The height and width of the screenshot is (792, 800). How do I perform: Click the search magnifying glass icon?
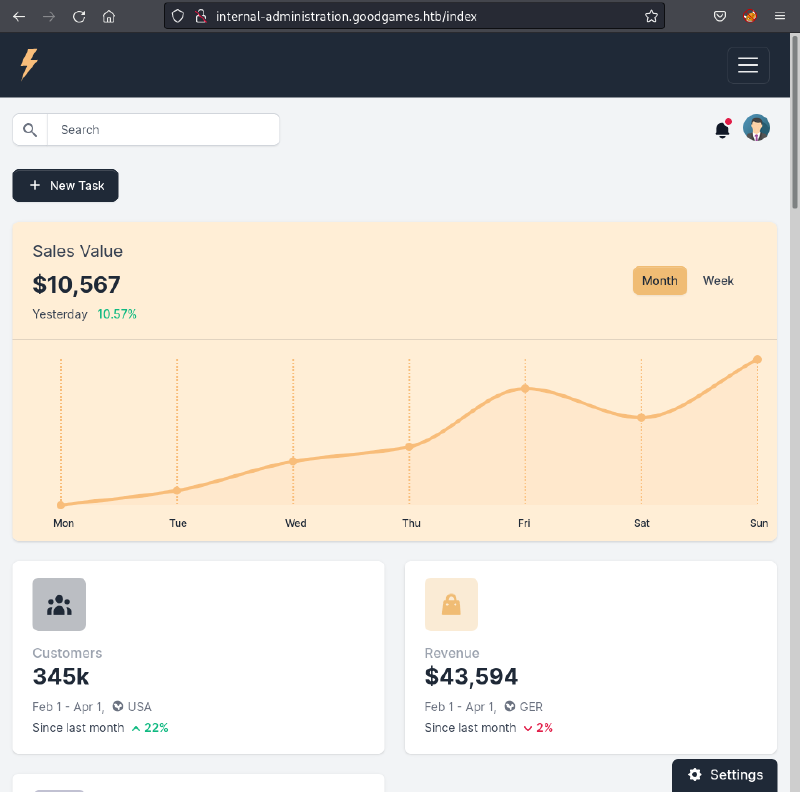click(x=29, y=129)
